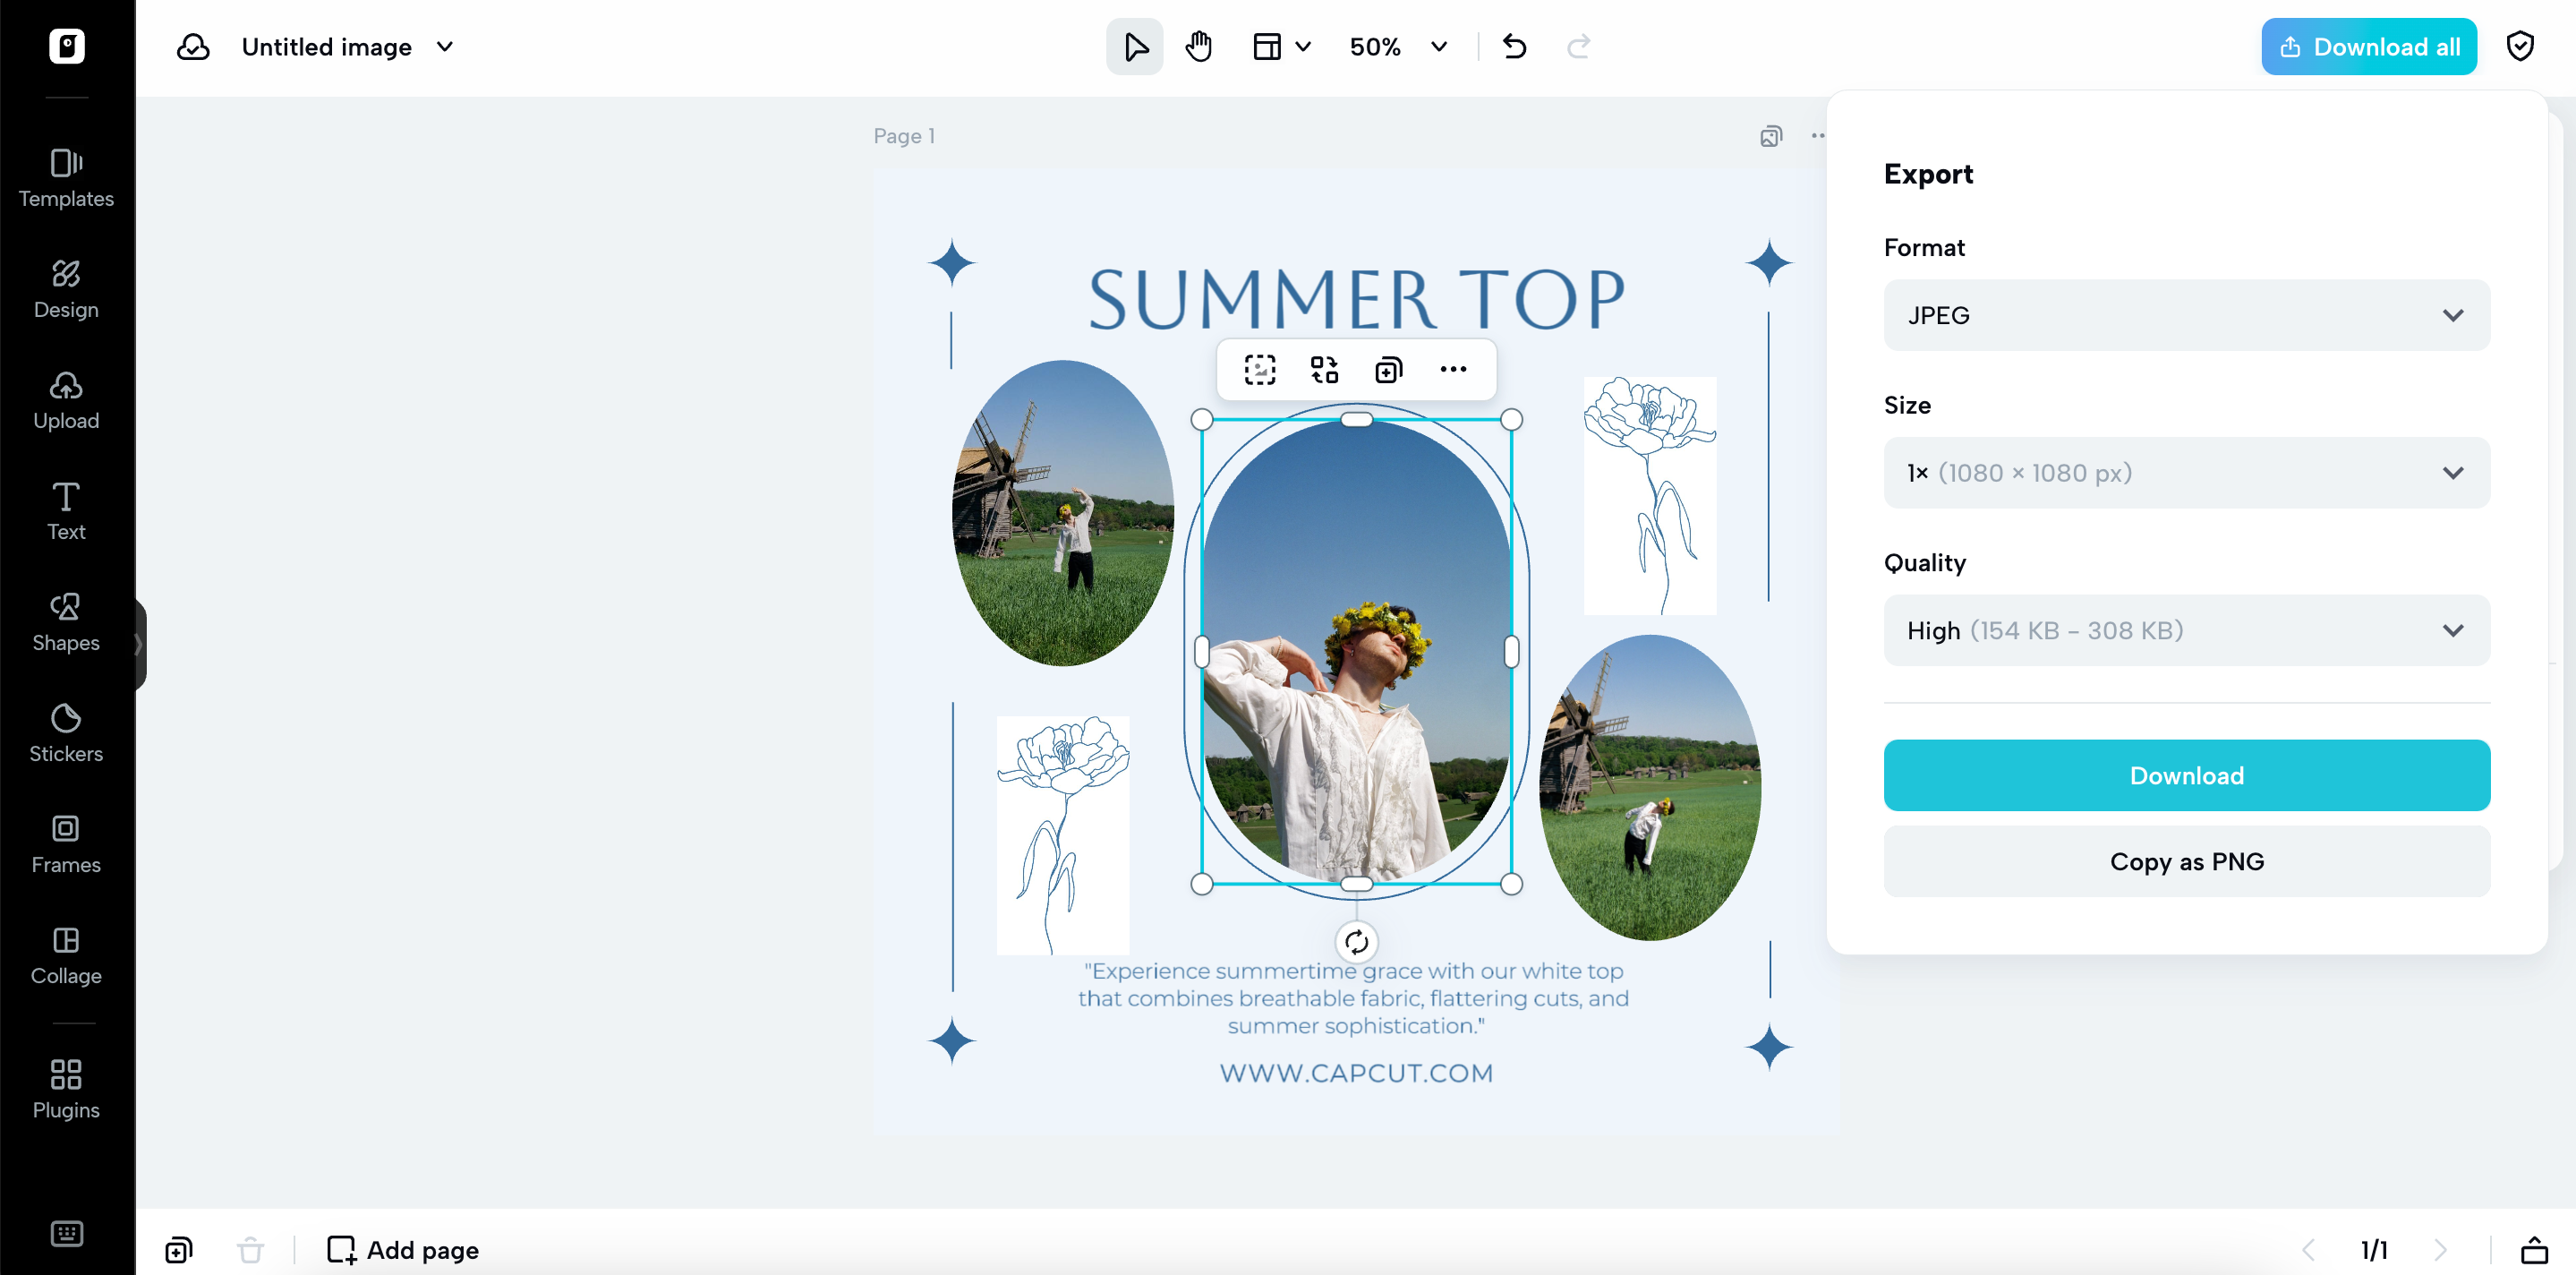Viewport: 2576px width, 1275px height.
Task: Click the Copy as PNG button
Action: pos(2186,861)
